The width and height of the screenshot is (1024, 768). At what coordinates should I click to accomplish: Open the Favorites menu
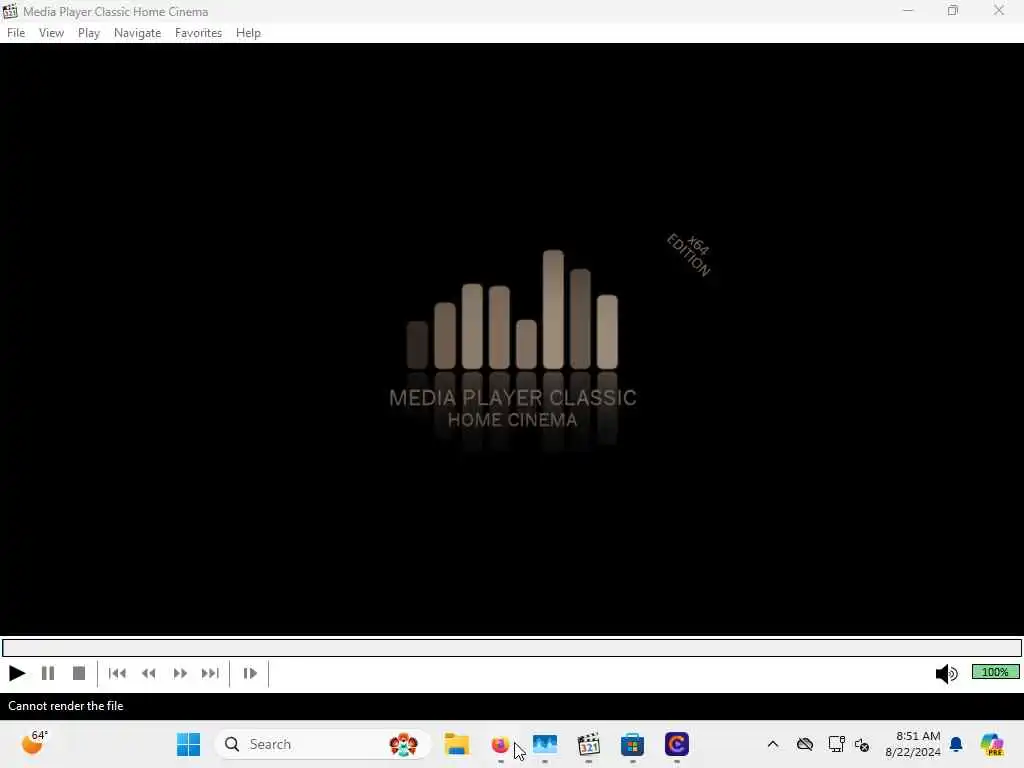pyautogui.click(x=199, y=33)
